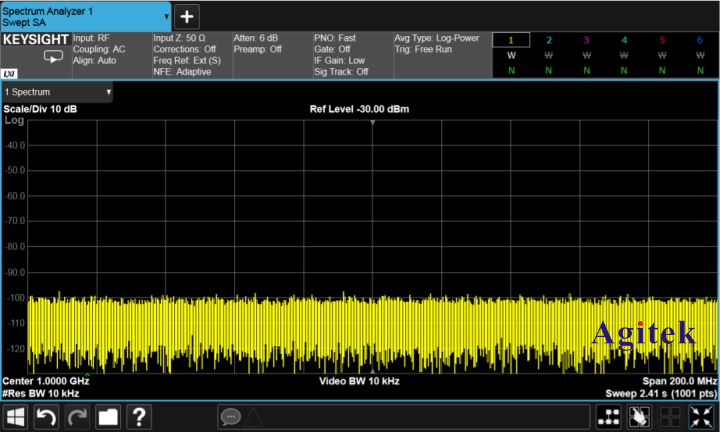Viewport: 720px width, 432px height.
Task: Toggle full screen with the arrows icon
Action: (x=702, y=416)
